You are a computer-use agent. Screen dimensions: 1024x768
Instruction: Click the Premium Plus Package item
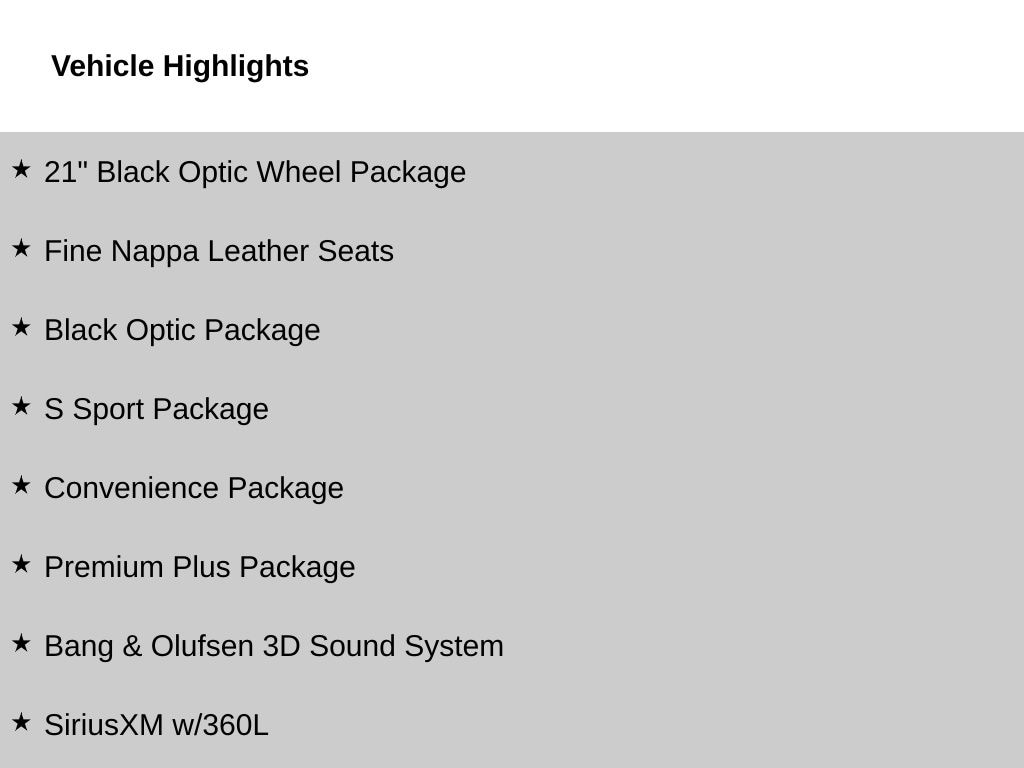(200, 567)
